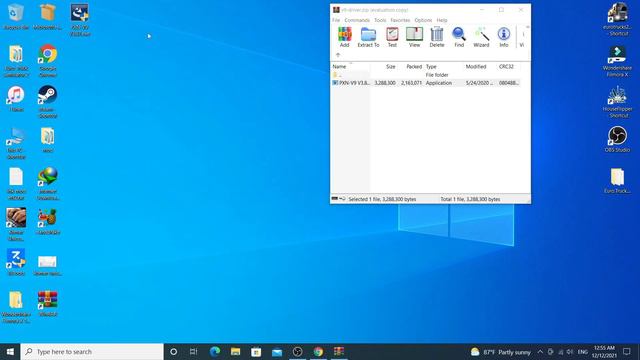Sort by the Modified column header
This screenshot has height=360, width=640.
pyautogui.click(x=480, y=66)
